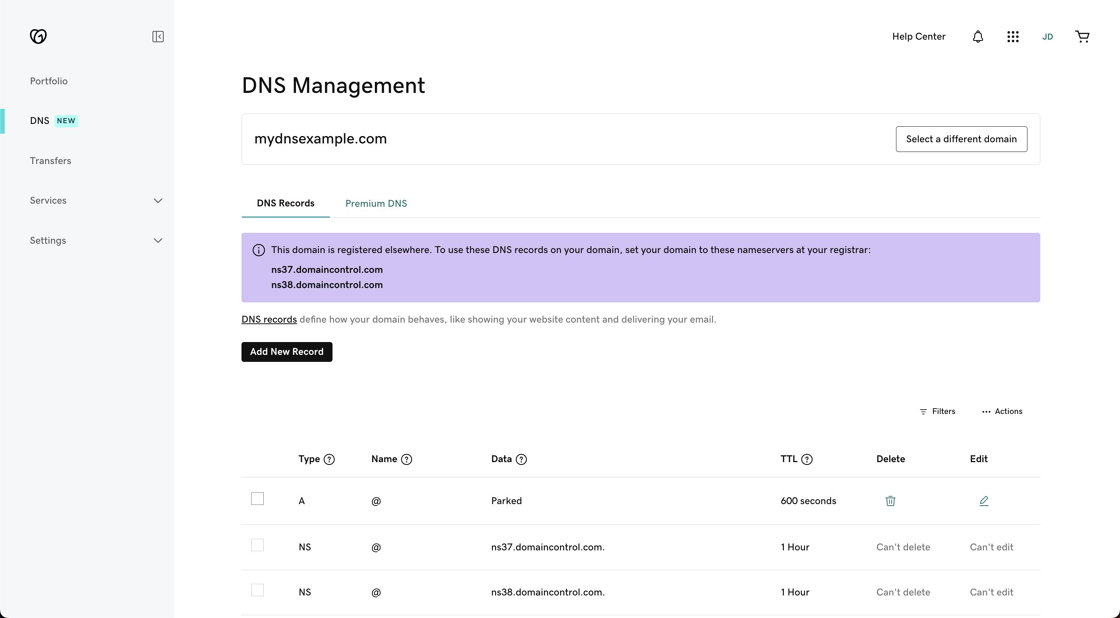Open DNS in sidebar
The image size is (1120, 618).
[39, 121]
